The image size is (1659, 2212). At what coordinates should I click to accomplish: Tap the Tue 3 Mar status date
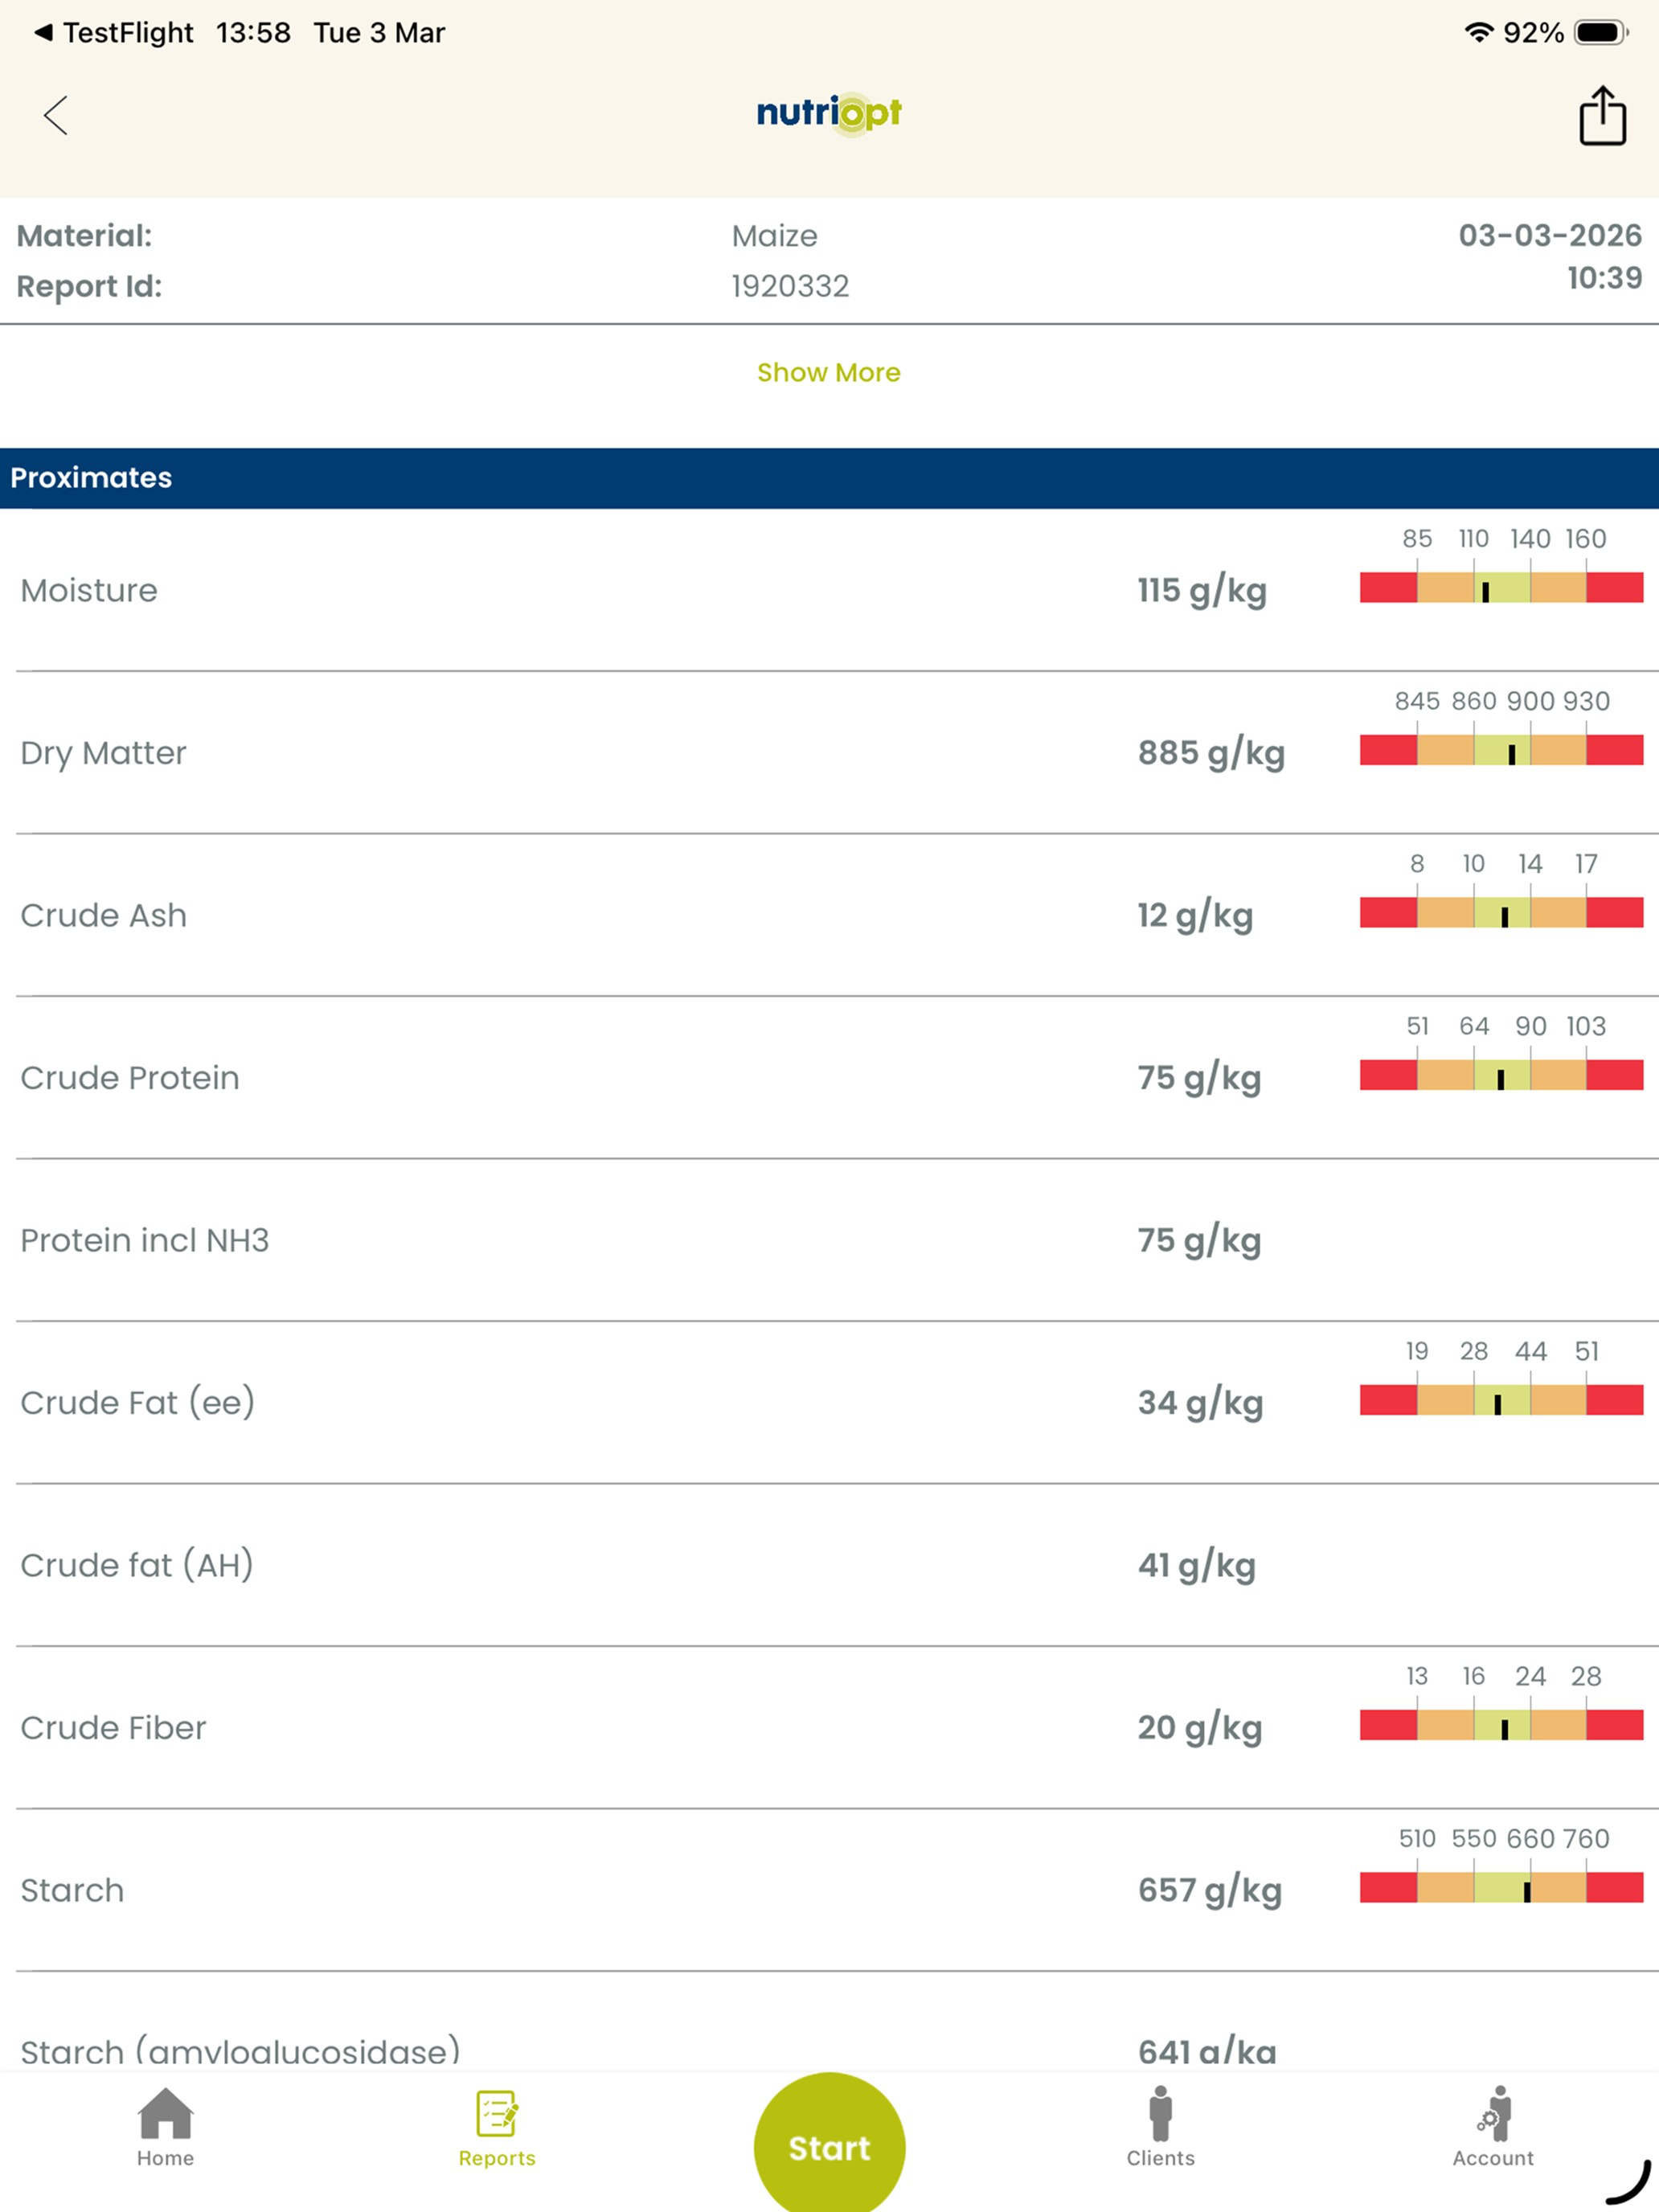coord(379,33)
